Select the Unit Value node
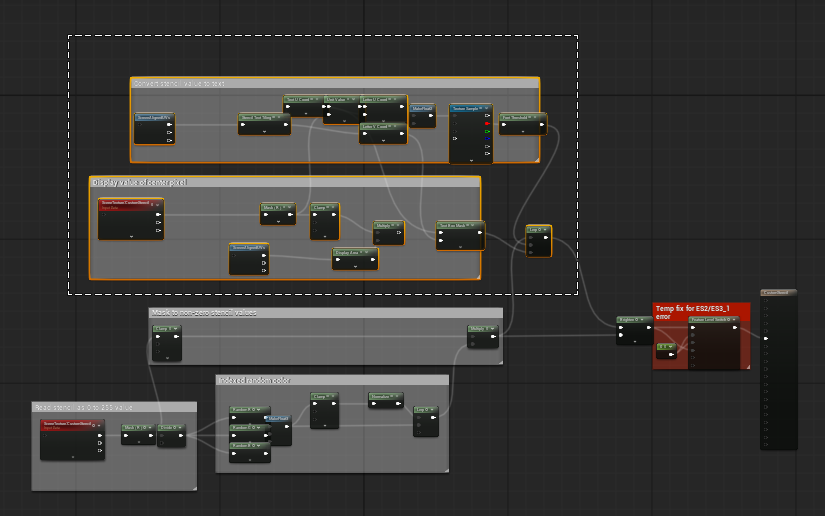The height and width of the screenshot is (516, 825). [x=343, y=109]
